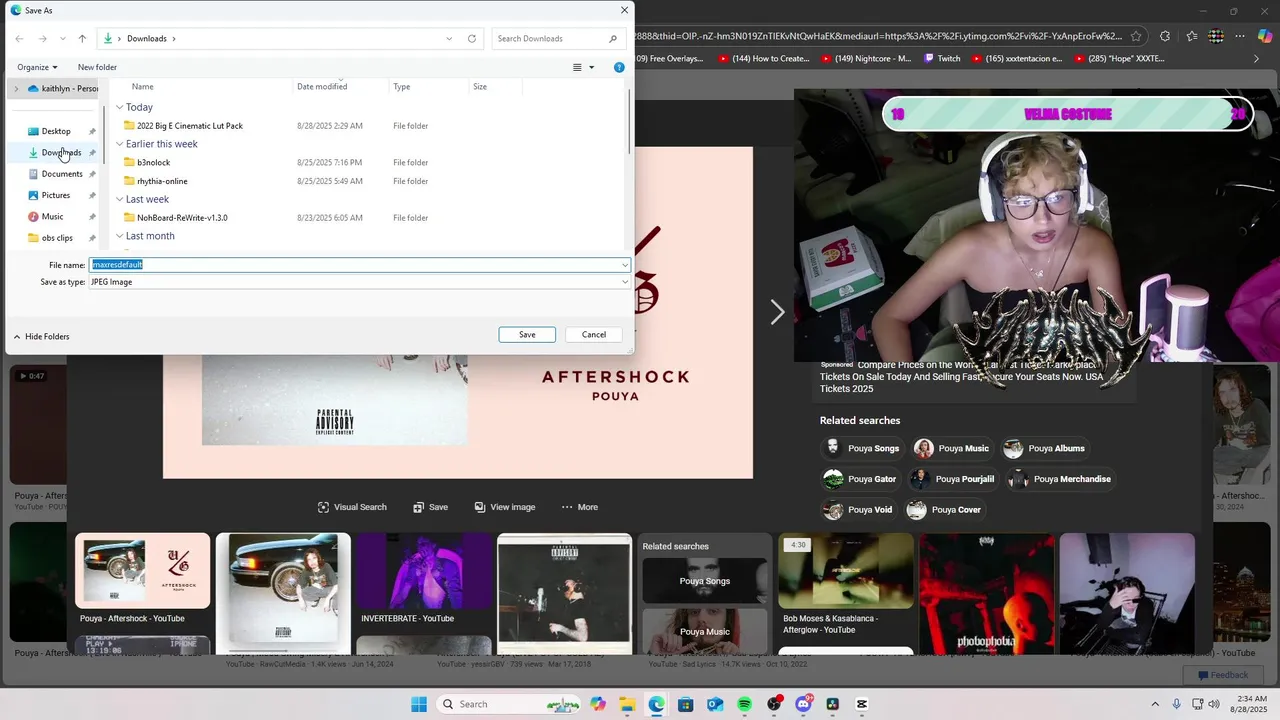Screen dimensions: 1280x720
Task: Go up one folder level in Save As dialog
Action: (82, 39)
